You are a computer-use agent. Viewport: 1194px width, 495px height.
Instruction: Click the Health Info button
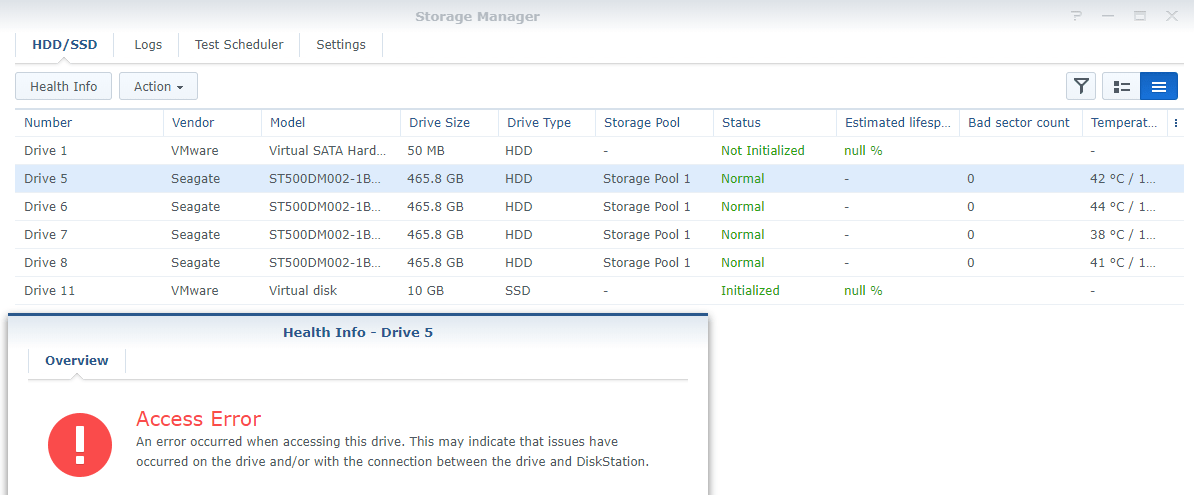click(x=64, y=87)
